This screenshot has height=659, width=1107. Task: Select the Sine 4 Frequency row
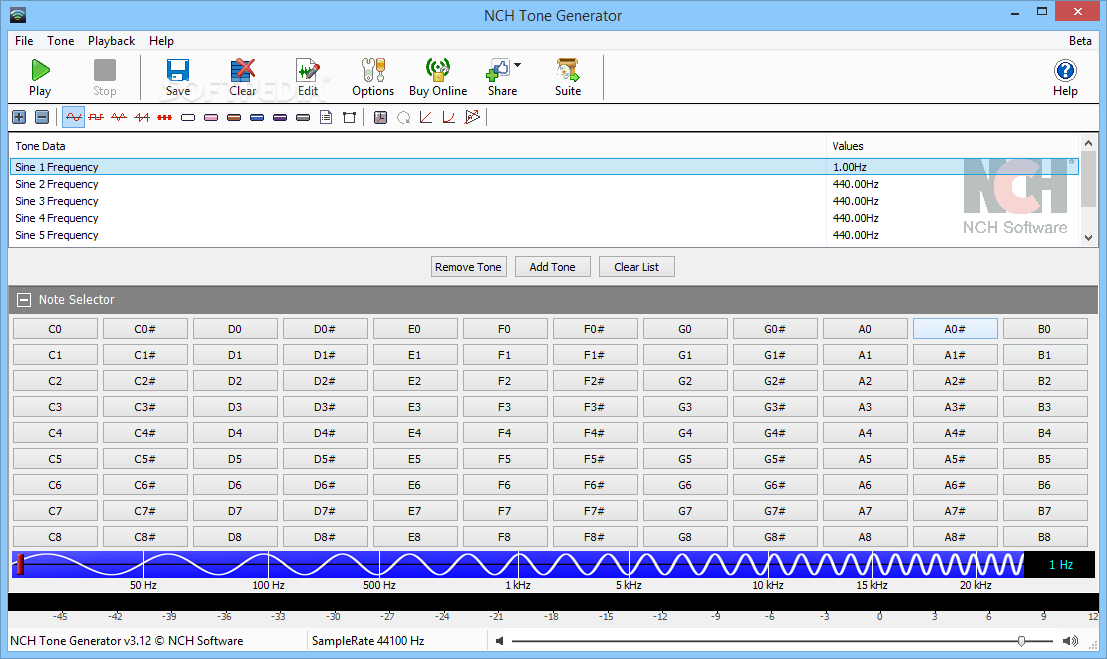(544, 218)
